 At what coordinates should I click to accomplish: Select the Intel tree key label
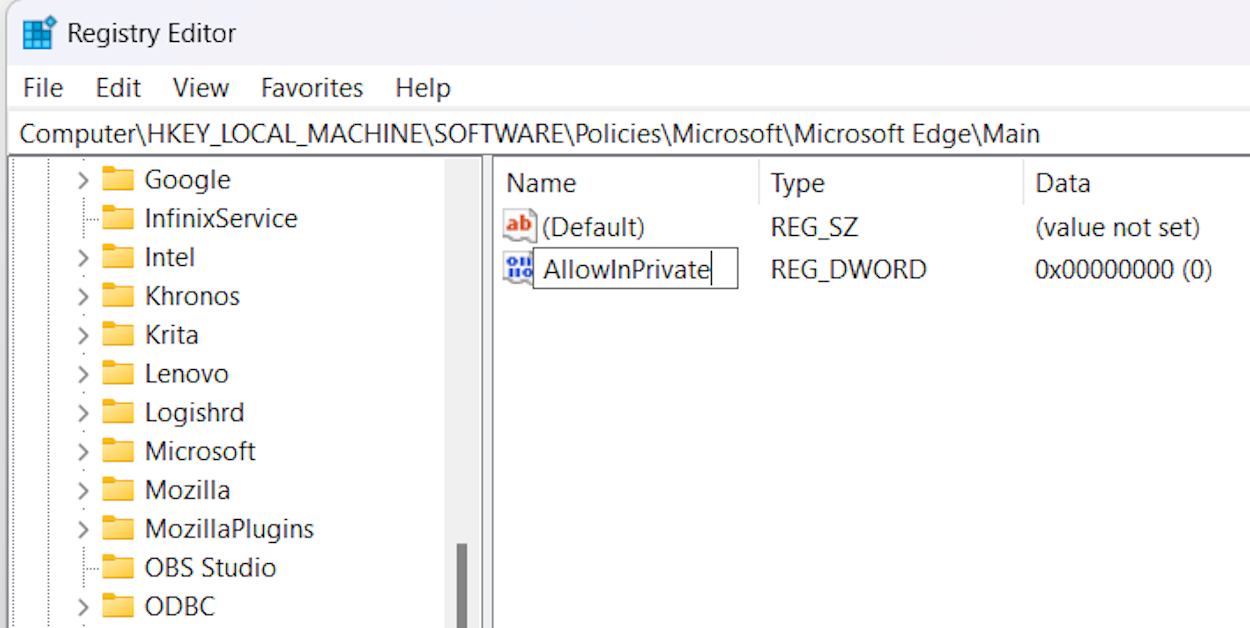pyautogui.click(x=170, y=257)
